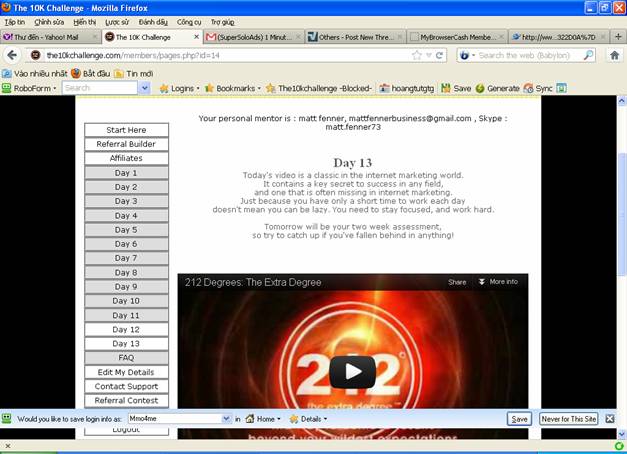Open More info on the video
This screenshot has height=454, width=627.
pos(498,282)
